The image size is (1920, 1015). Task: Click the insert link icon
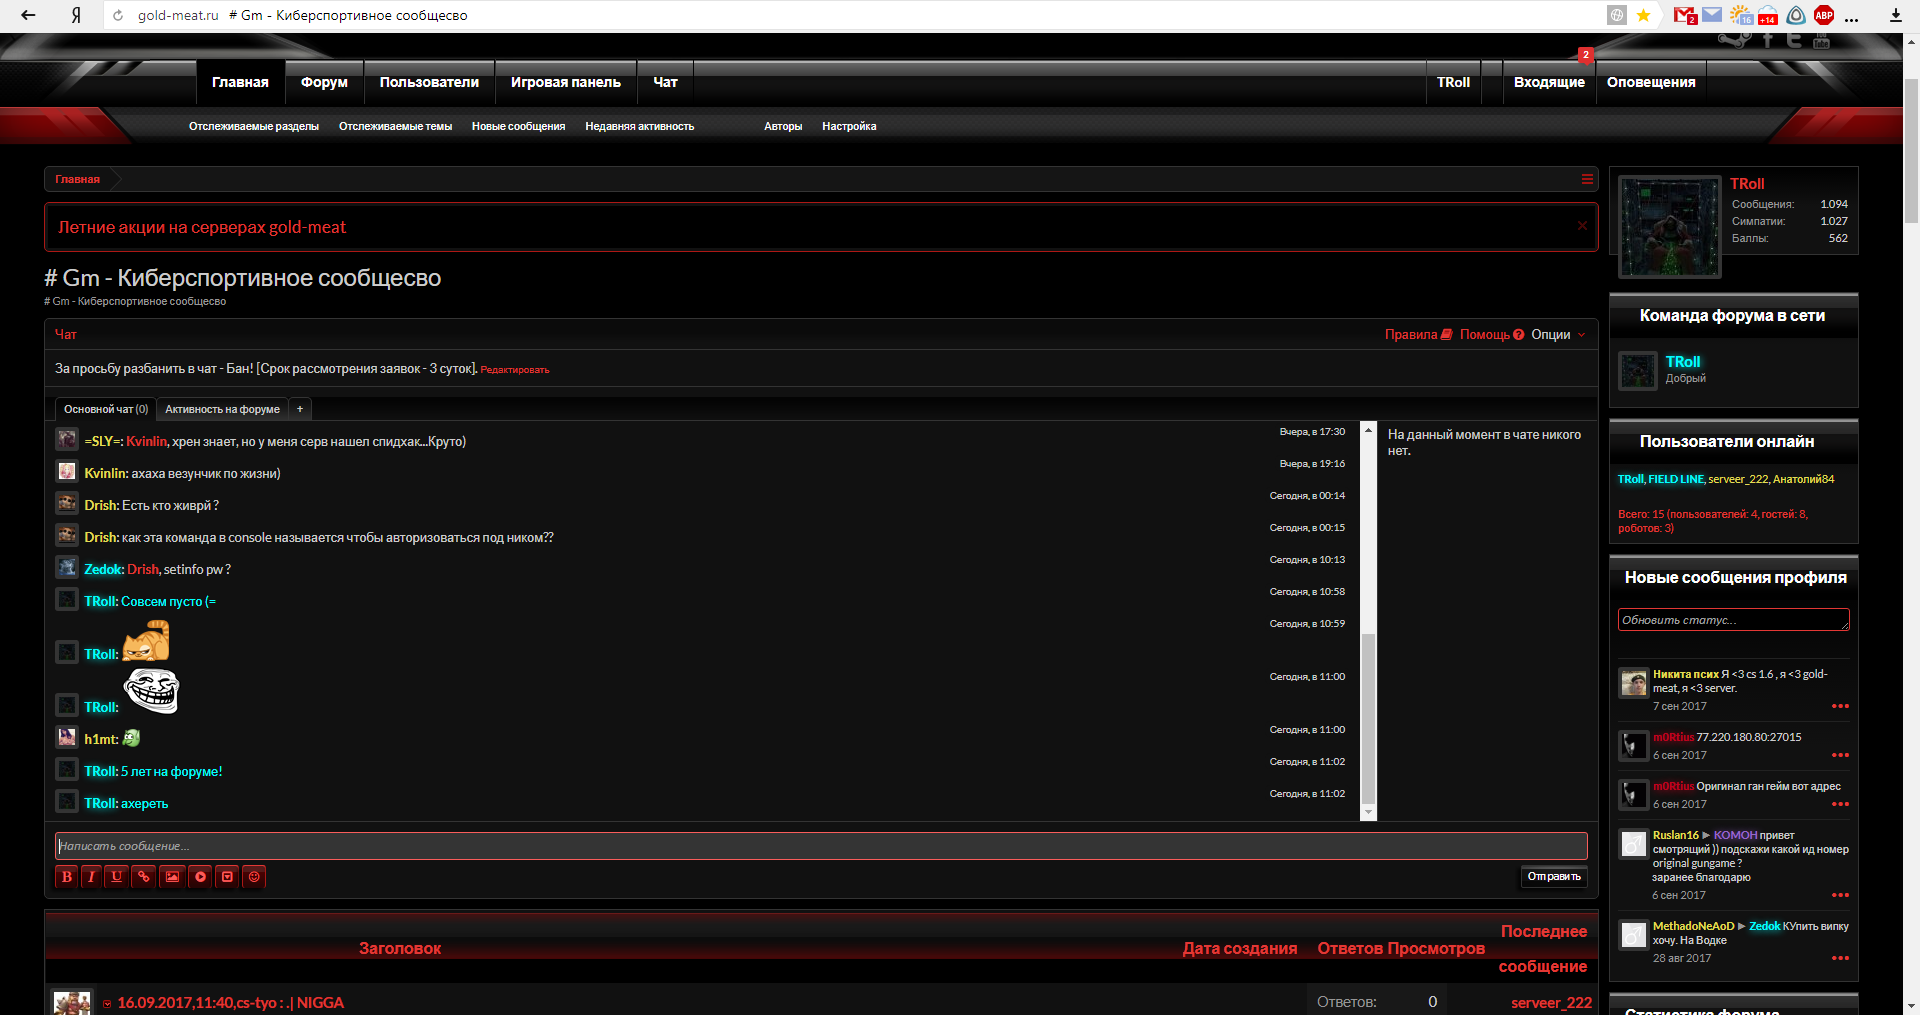tap(144, 877)
